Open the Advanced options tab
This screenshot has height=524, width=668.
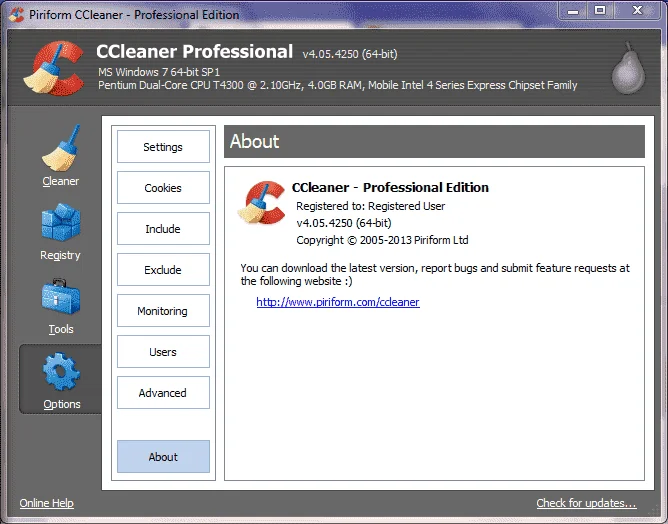(163, 392)
